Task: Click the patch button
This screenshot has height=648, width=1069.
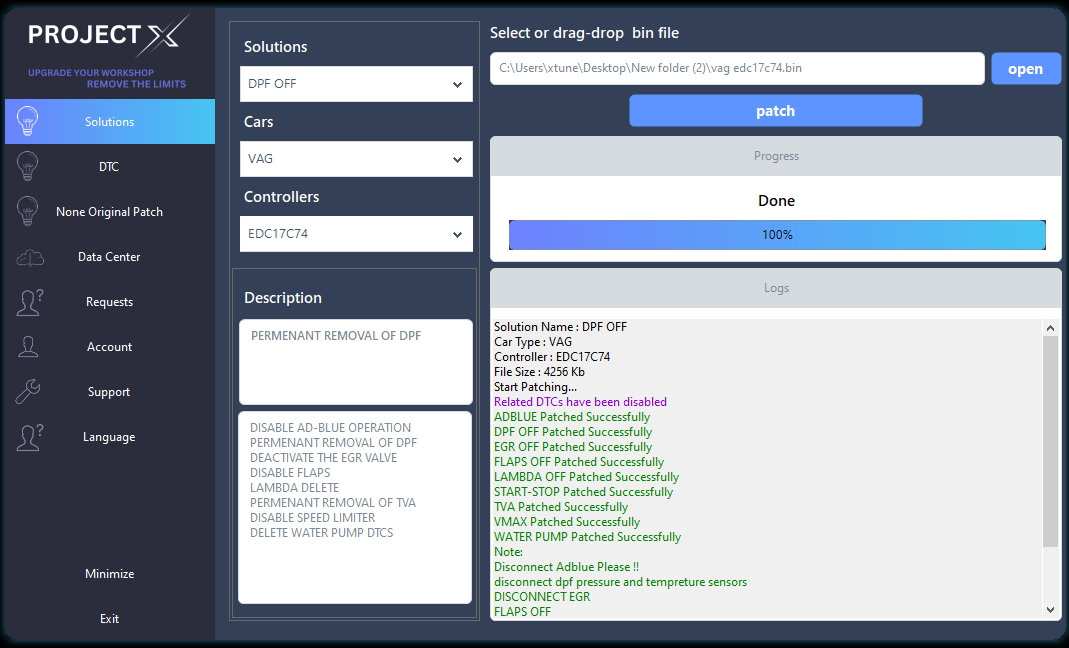Action: [x=776, y=111]
